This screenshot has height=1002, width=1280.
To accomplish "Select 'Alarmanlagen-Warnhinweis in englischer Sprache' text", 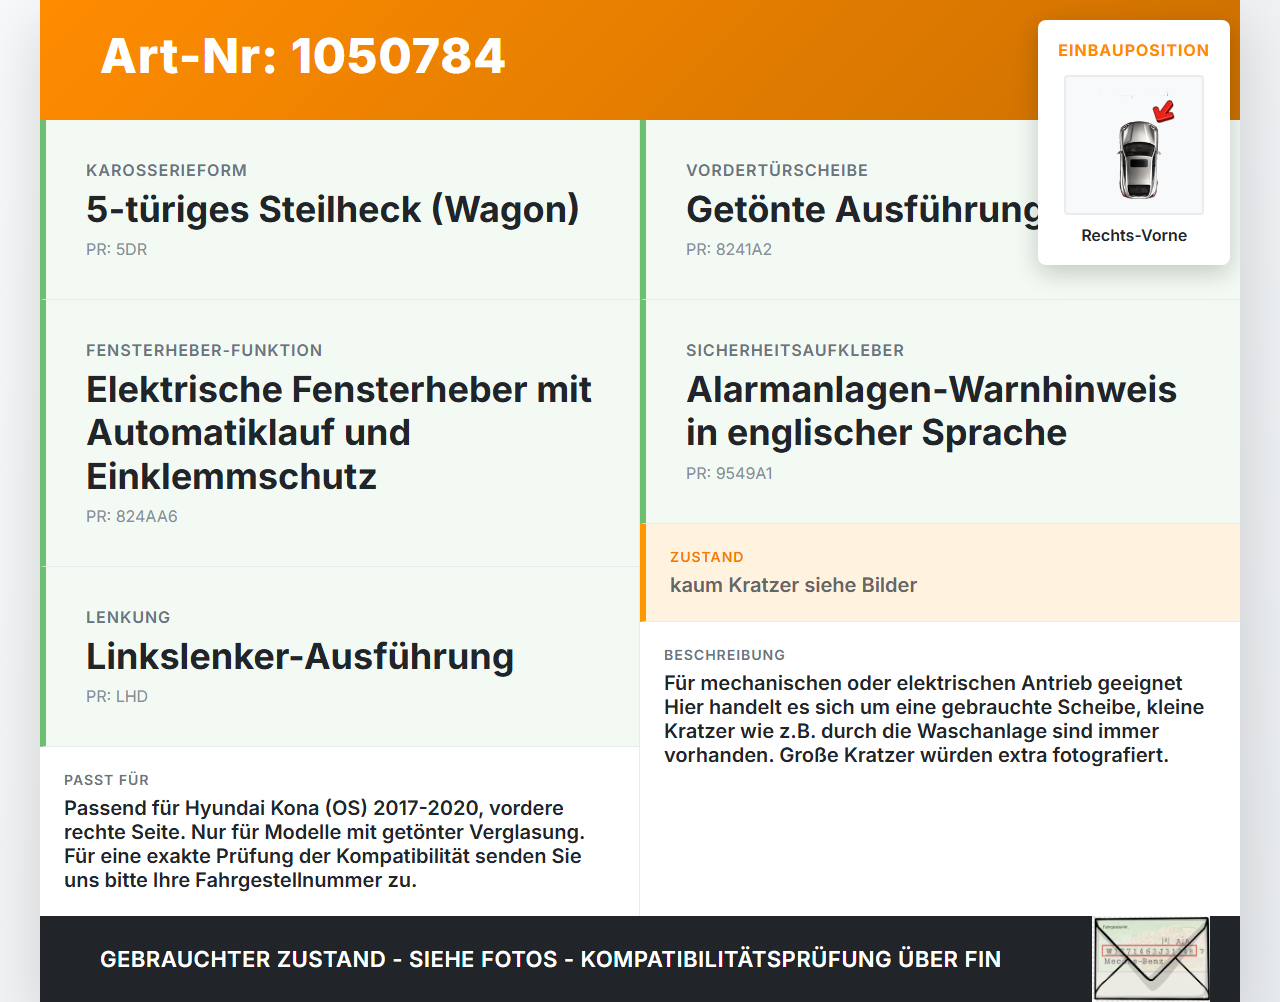I will [931, 411].
